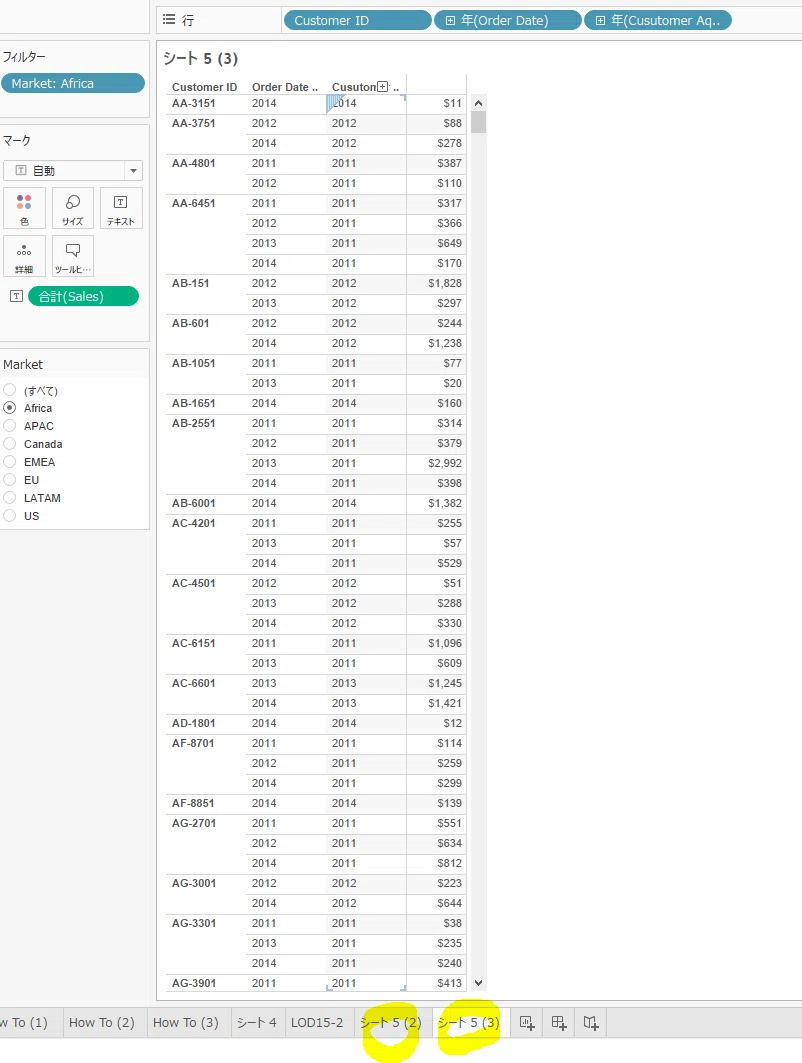Click the new worksheet icon

click(527, 1022)
